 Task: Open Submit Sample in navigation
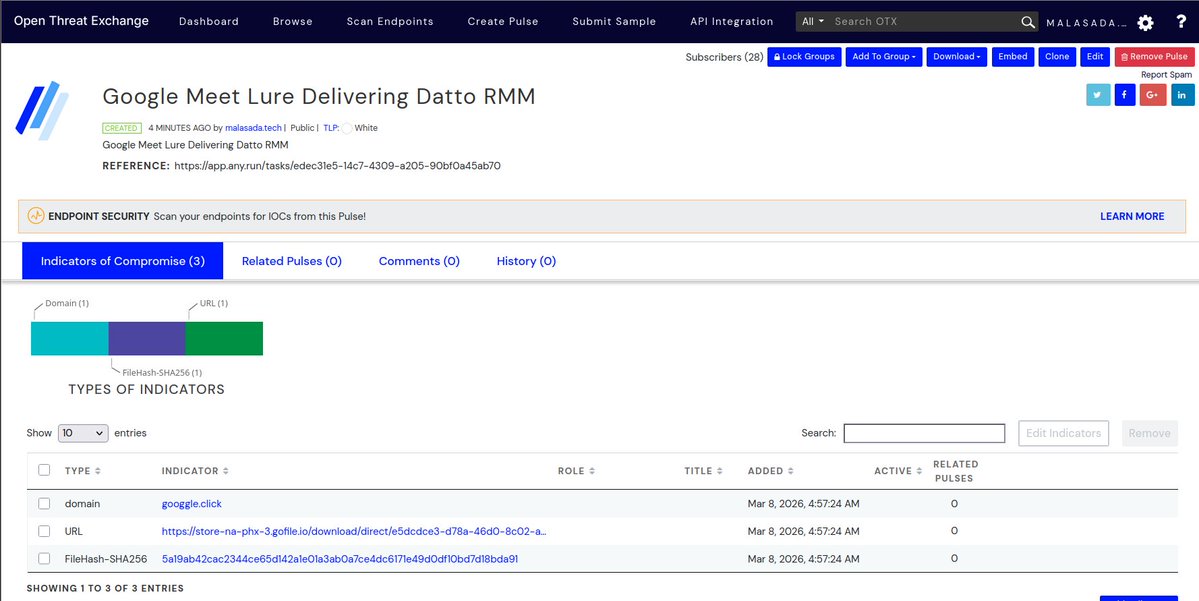[614, 21]
